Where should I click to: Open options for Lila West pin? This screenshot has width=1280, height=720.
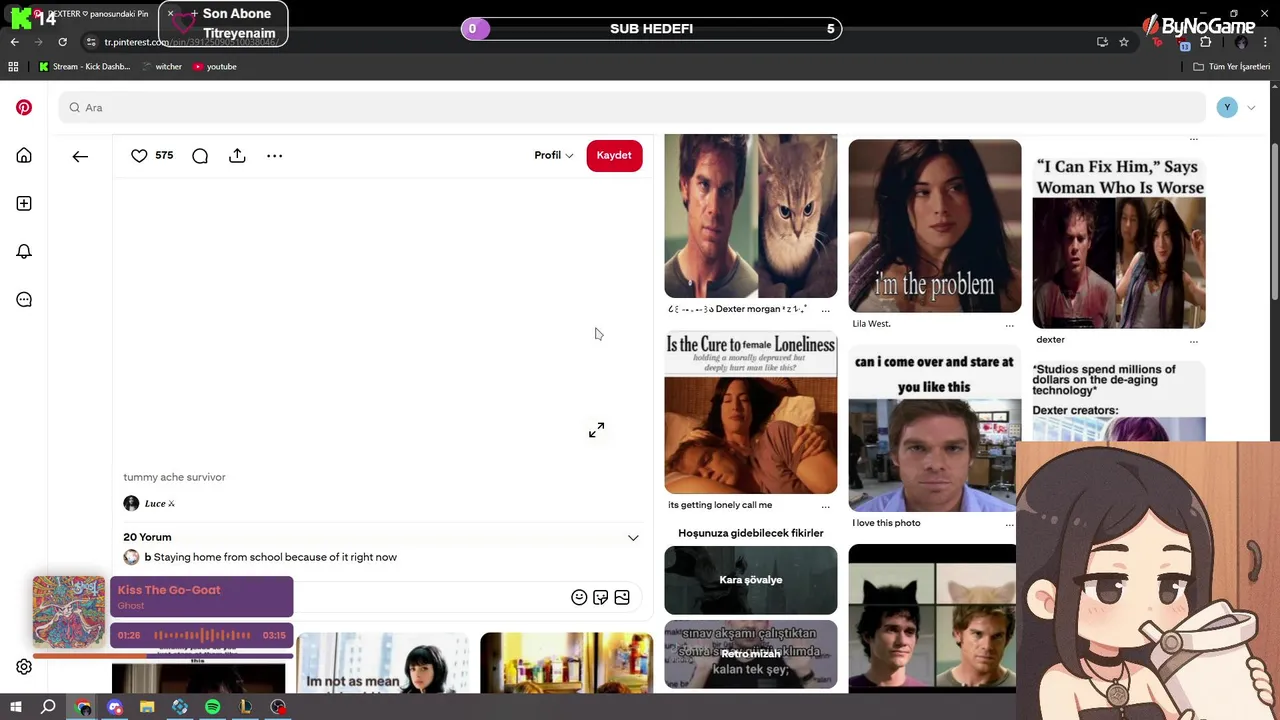coord(1009,325)
